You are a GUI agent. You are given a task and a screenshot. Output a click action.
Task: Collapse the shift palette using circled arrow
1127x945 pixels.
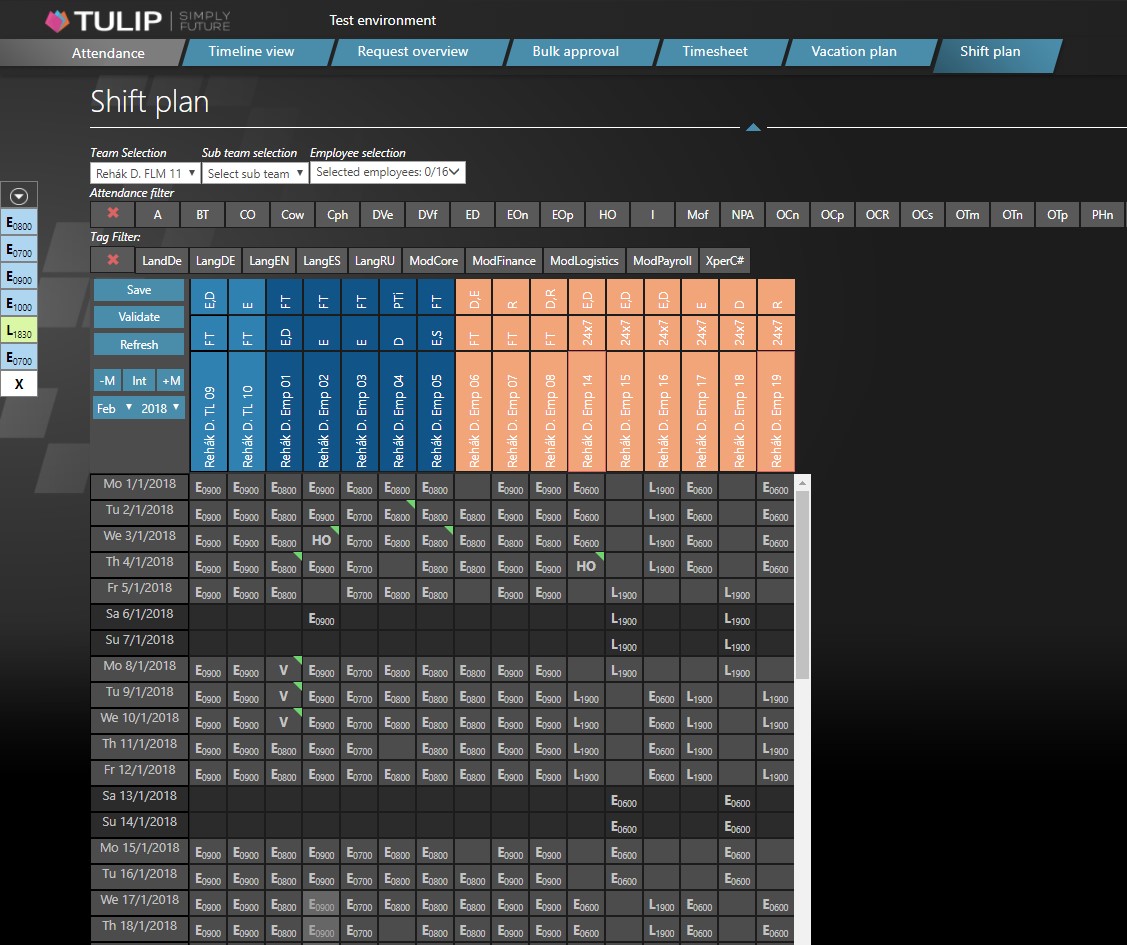tap(19, 196)
